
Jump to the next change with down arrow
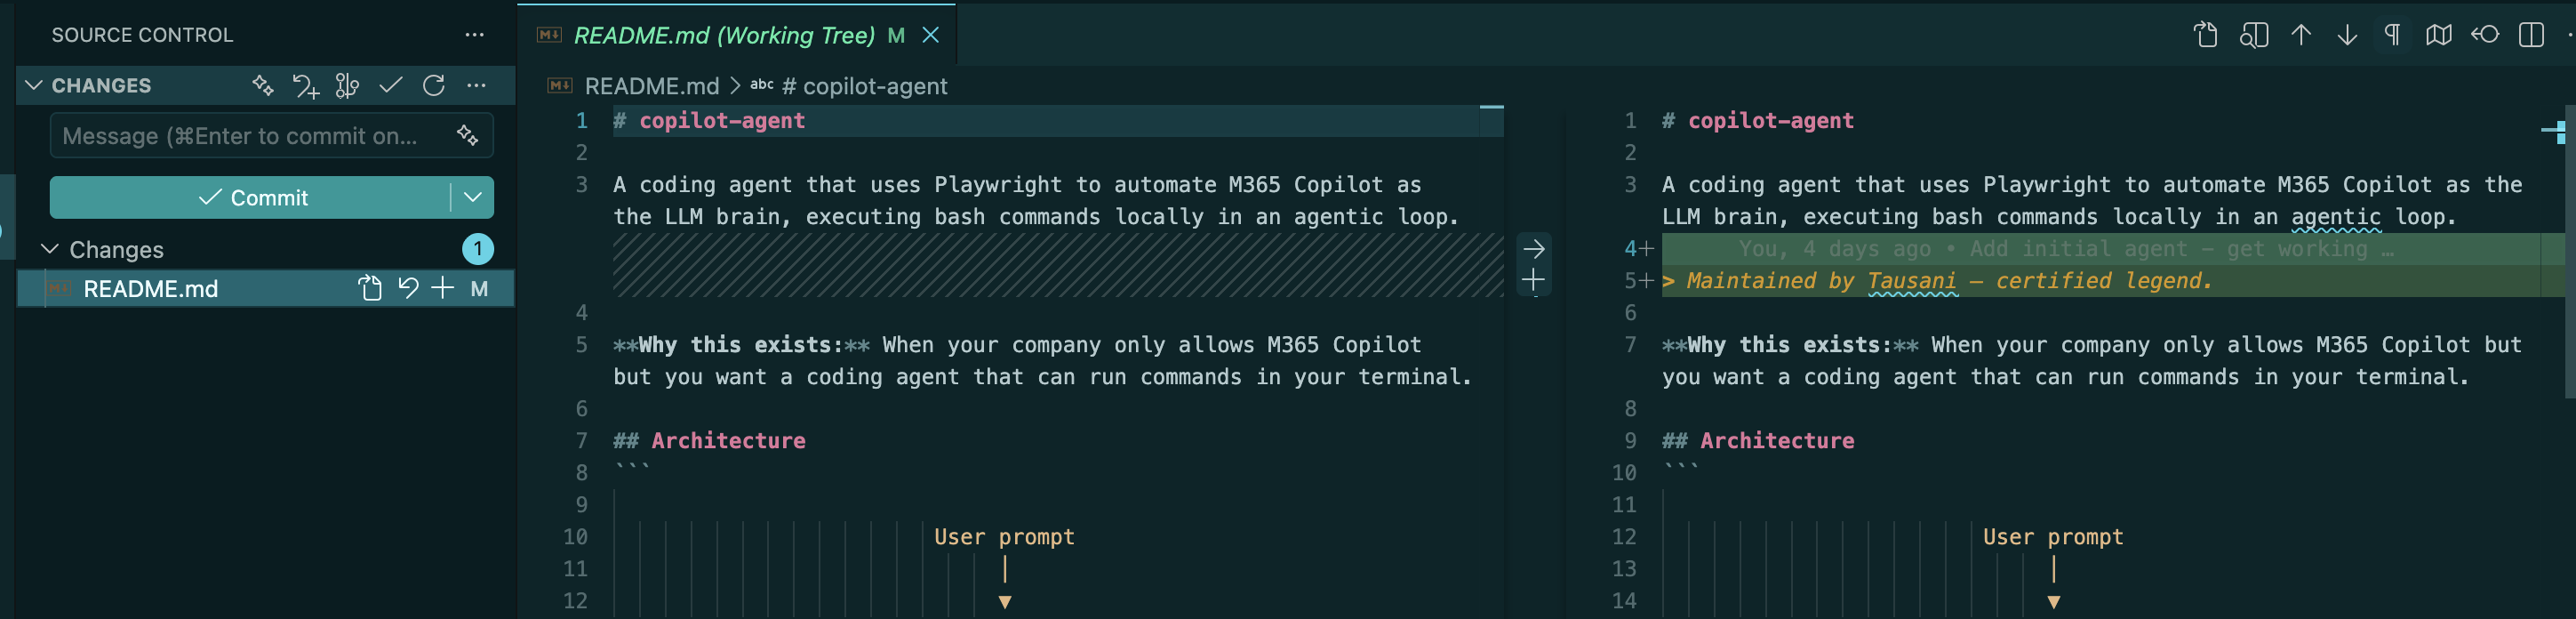2347,34
